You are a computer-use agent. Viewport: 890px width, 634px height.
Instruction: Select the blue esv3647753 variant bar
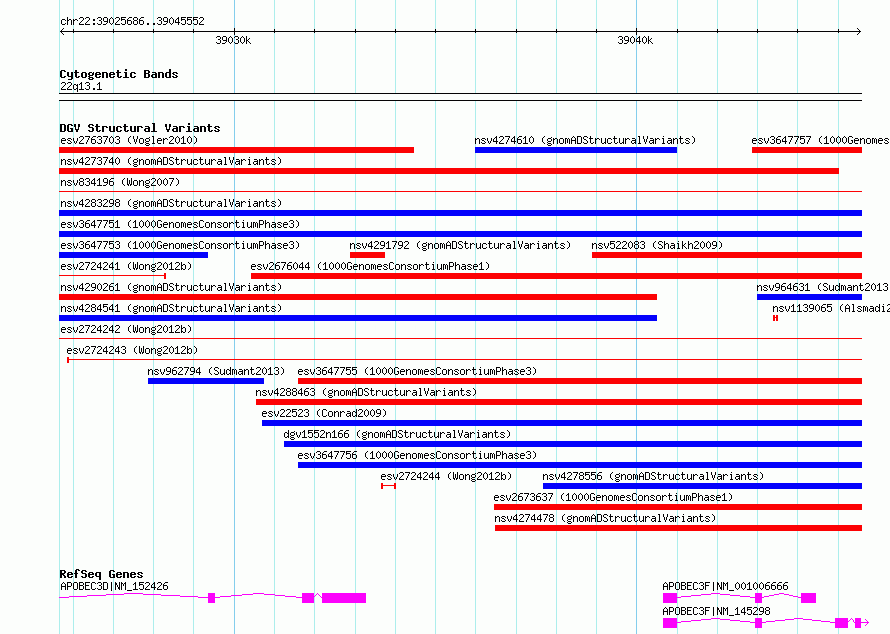point(133,255)
